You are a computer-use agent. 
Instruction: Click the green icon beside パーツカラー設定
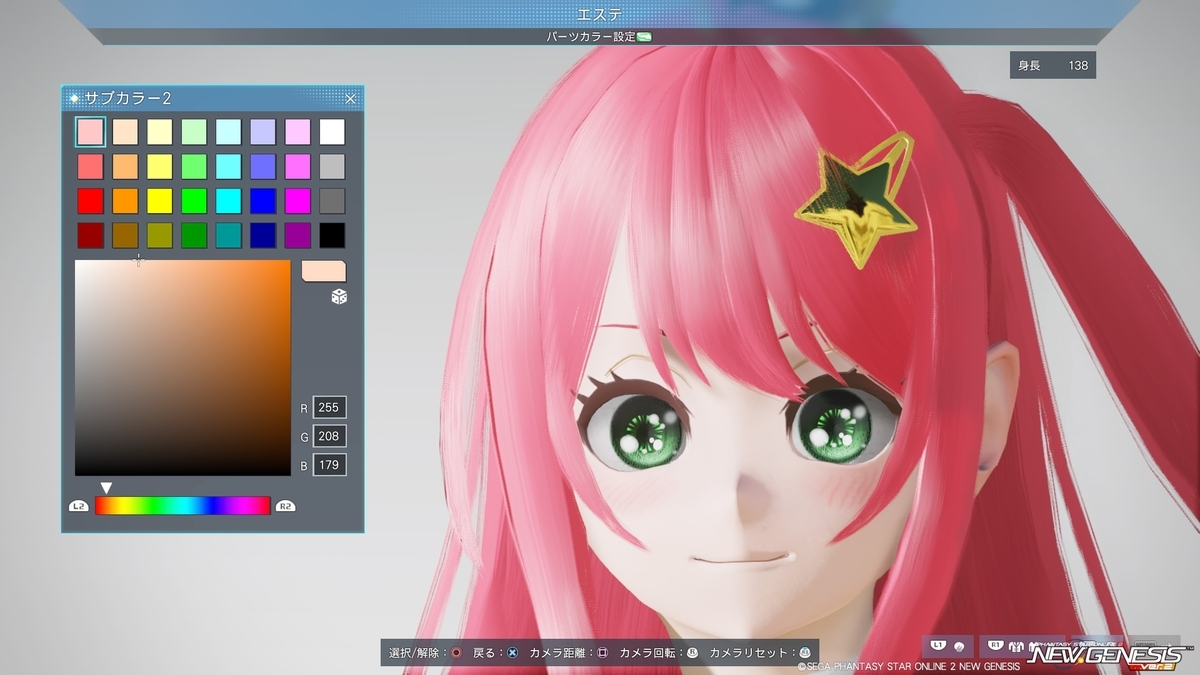coord(644,37)
